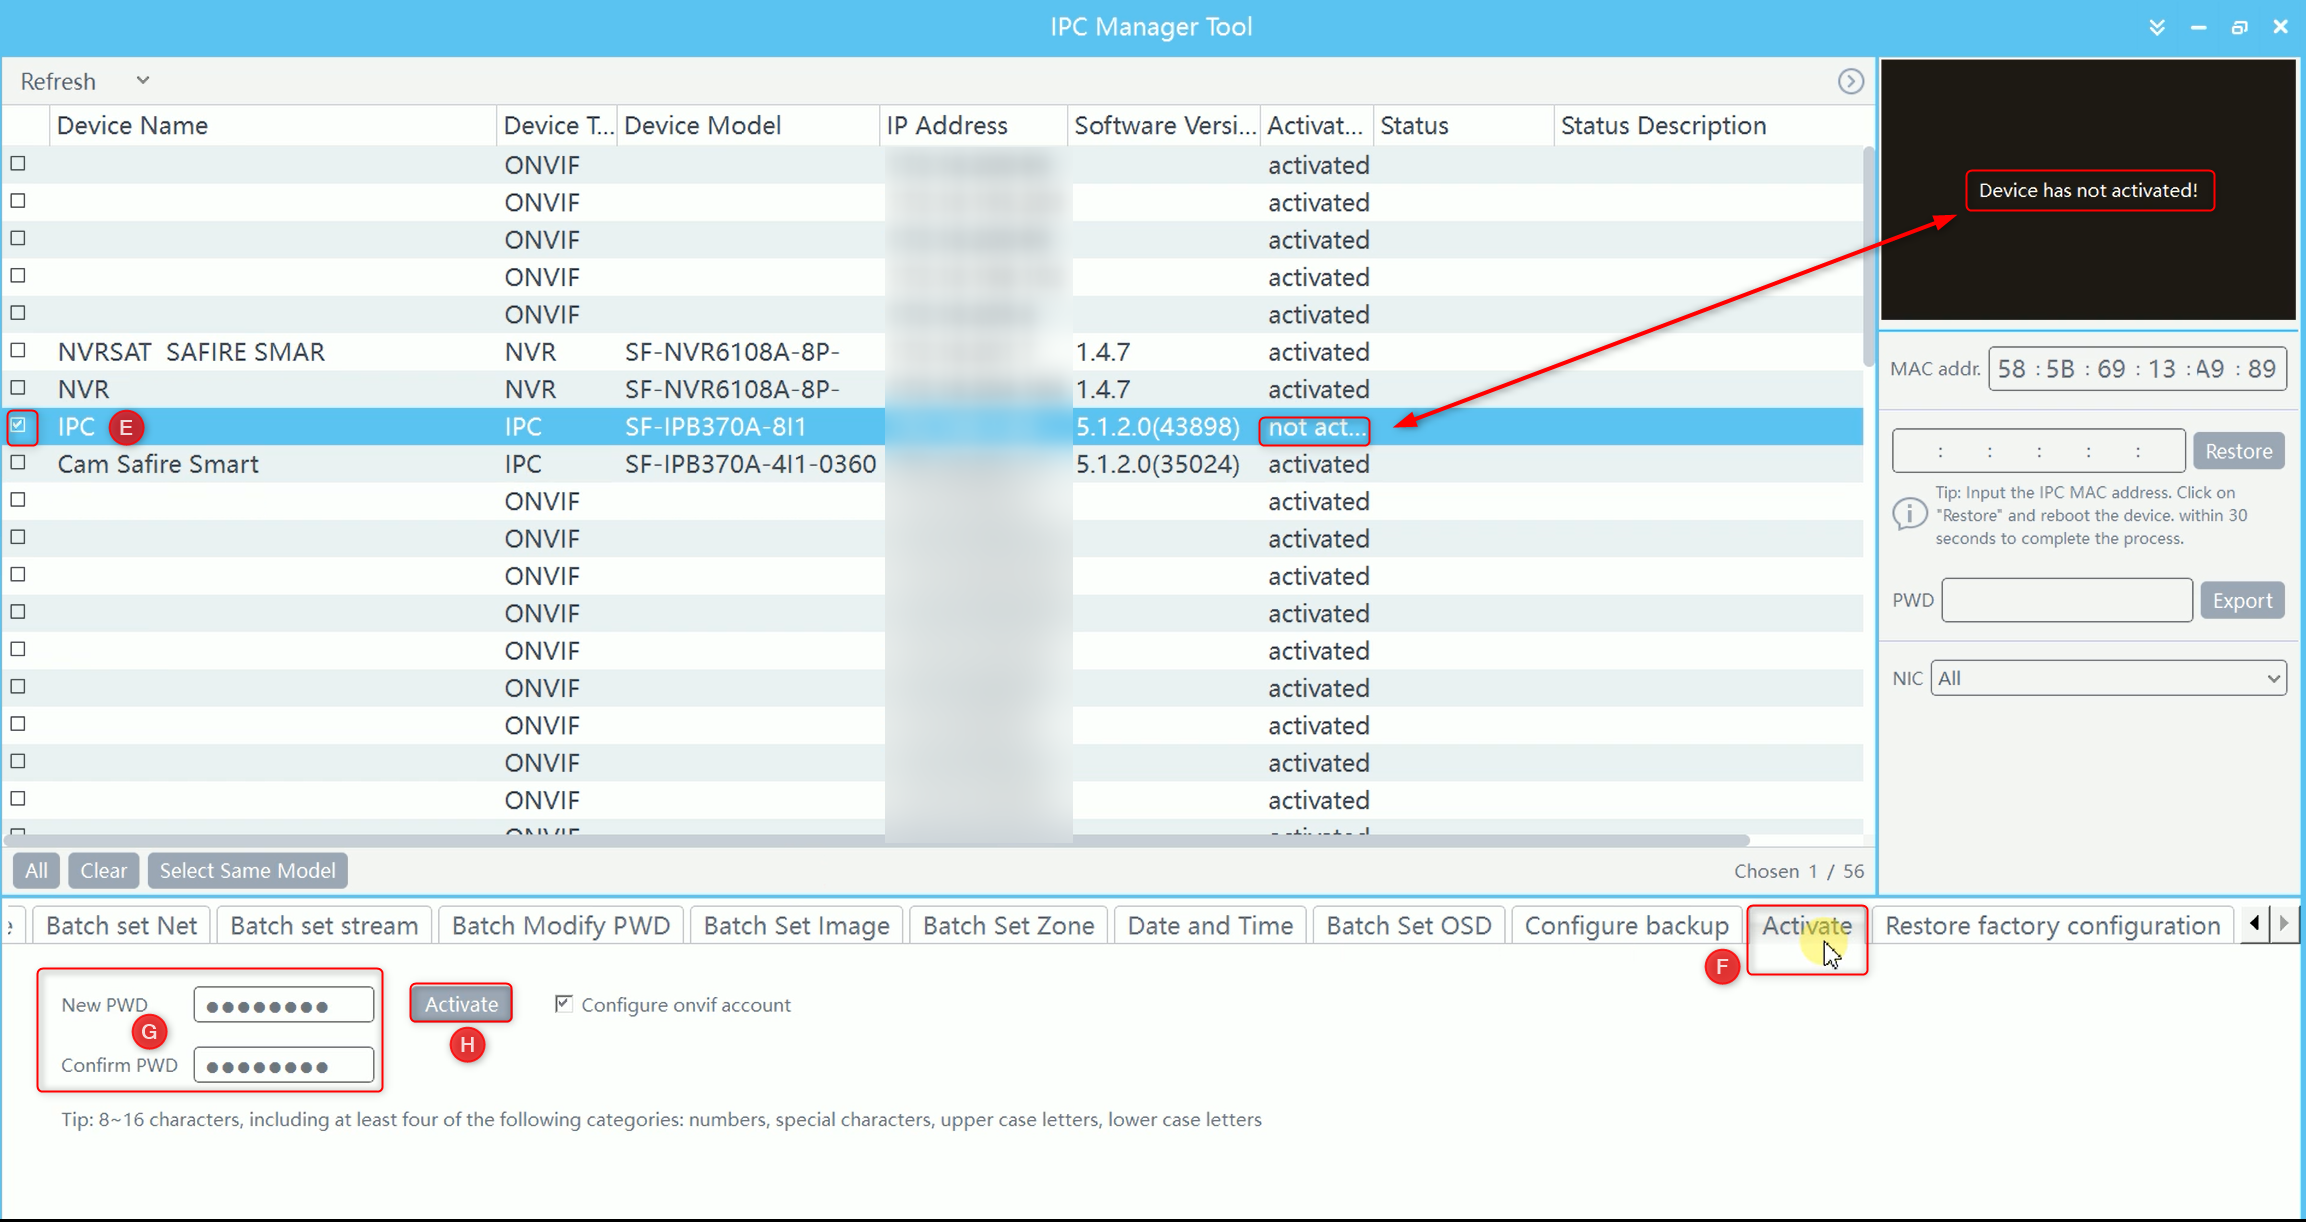The height and width of the screenshot is (1222, 2306).
Task: Toggle the Configure onvif account checkbox
Action: [564, 1003]
